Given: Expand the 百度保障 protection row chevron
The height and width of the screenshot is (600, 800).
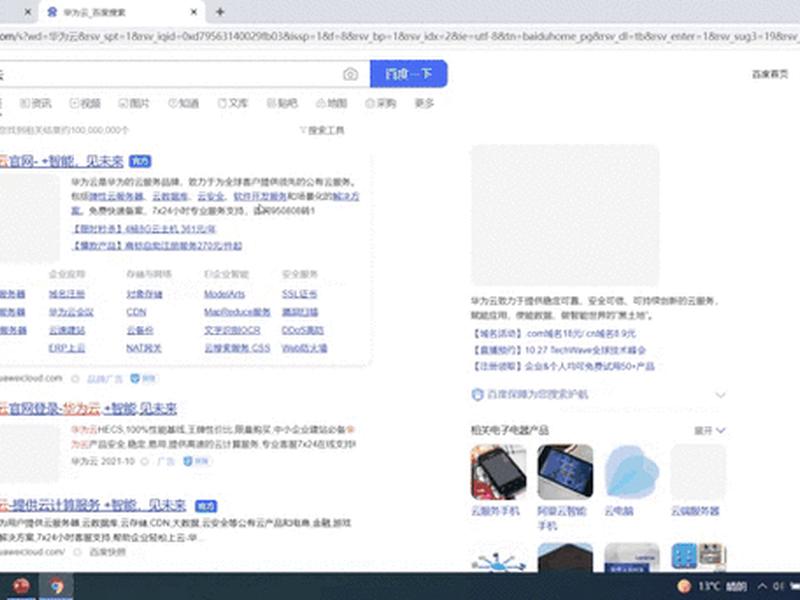Looking at the screenshot, I should tap(720, 395).
